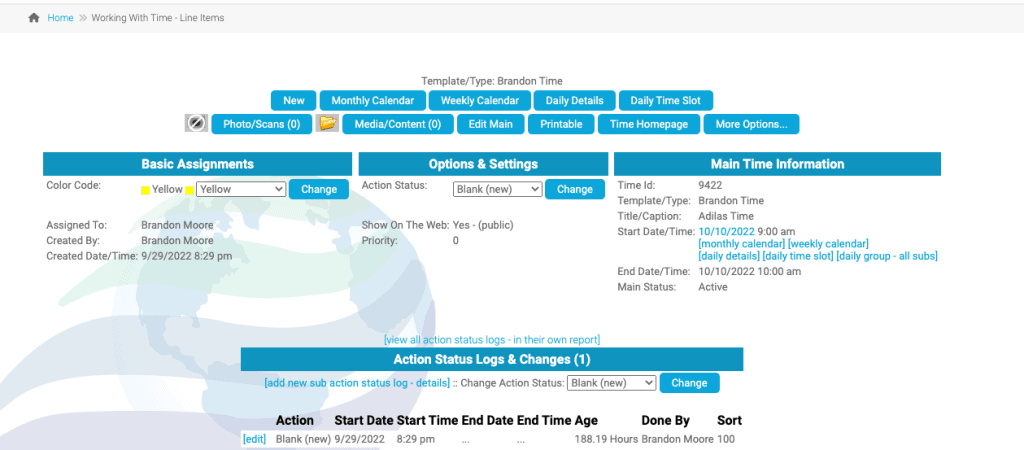Click Change button in Options & Settings
The height and width of the screenshot is (450, 1024).
click(x=575, y=189)
